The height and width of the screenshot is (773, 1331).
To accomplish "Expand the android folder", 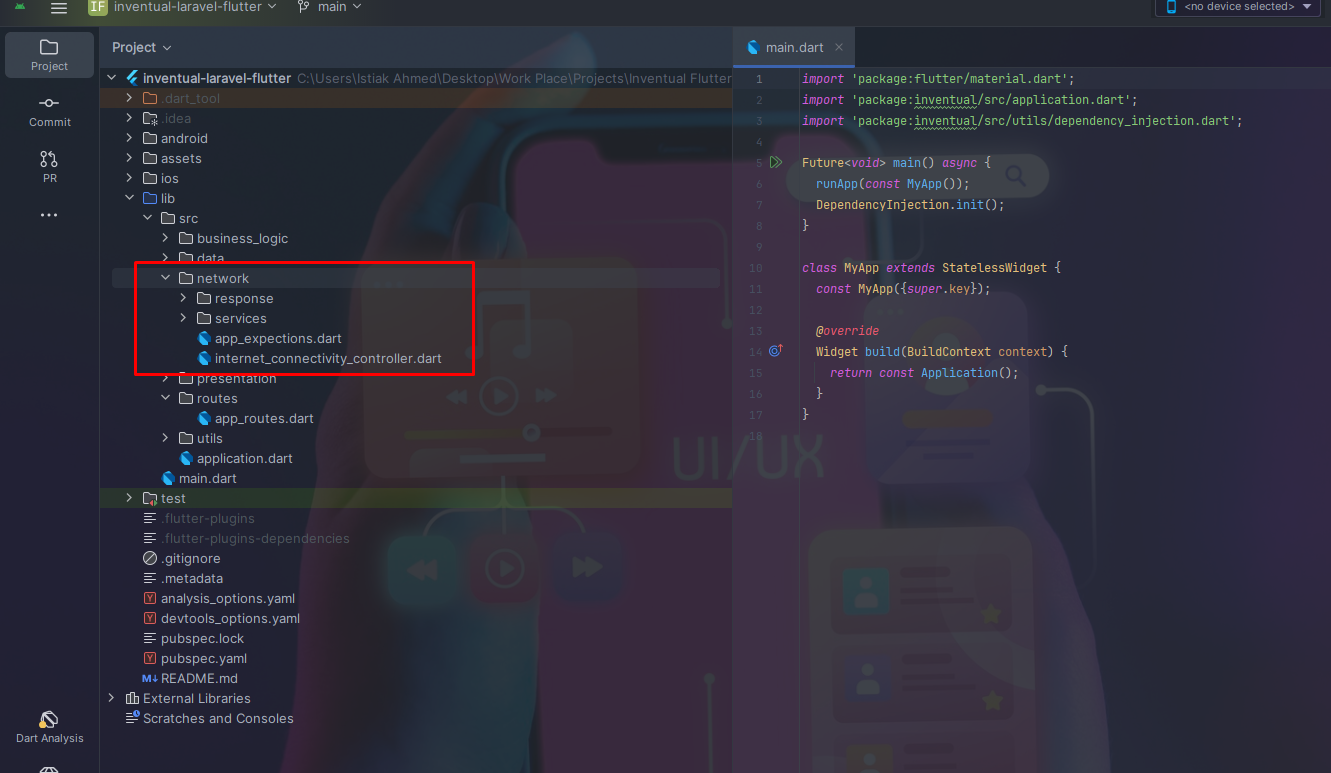I will coord(129,138).
